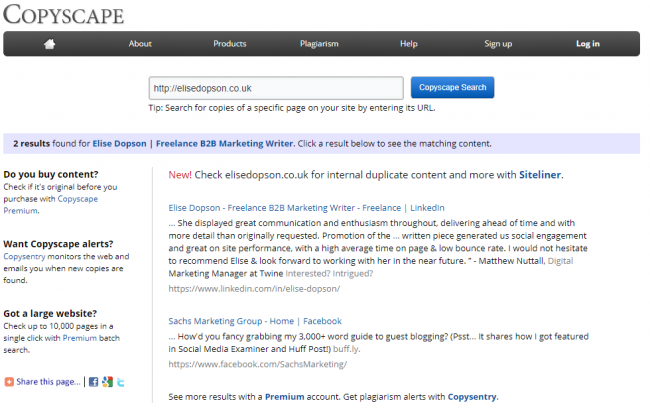Screen dimensions: 650x413
Task: Click the LinkedIn result snippet text
Action: 378,248
